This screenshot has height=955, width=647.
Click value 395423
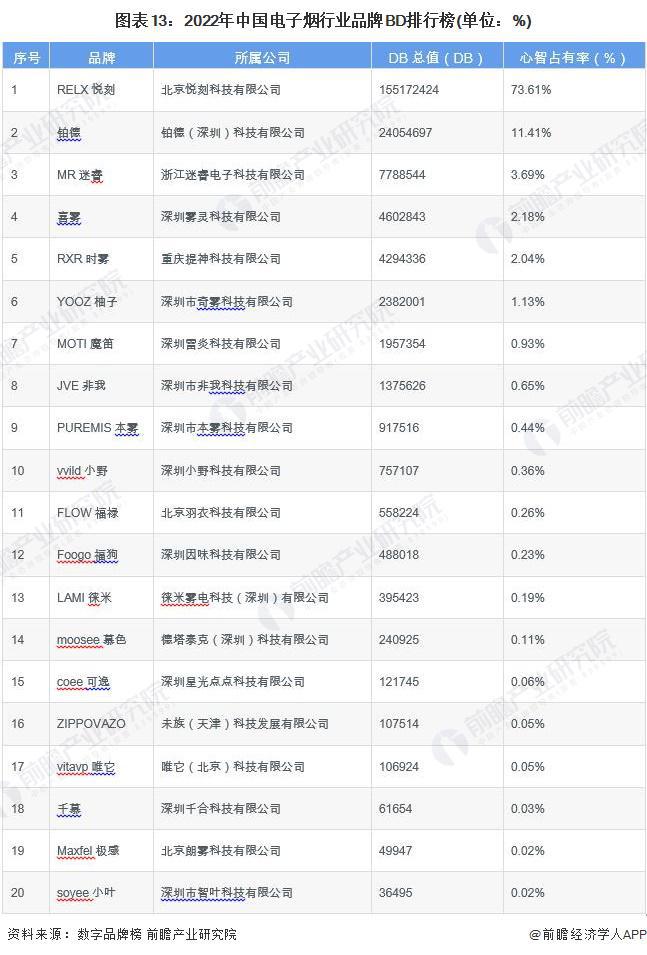pyautogui.click(x=398, y=597)
